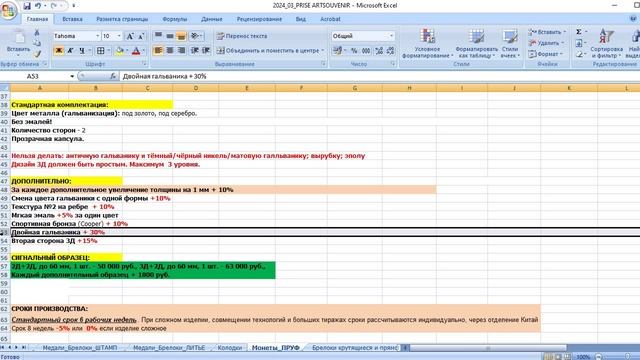Viewport: 640px width, 360px height.
Task: Click the formula bar with Двойная гальваника
Action: 380,76
